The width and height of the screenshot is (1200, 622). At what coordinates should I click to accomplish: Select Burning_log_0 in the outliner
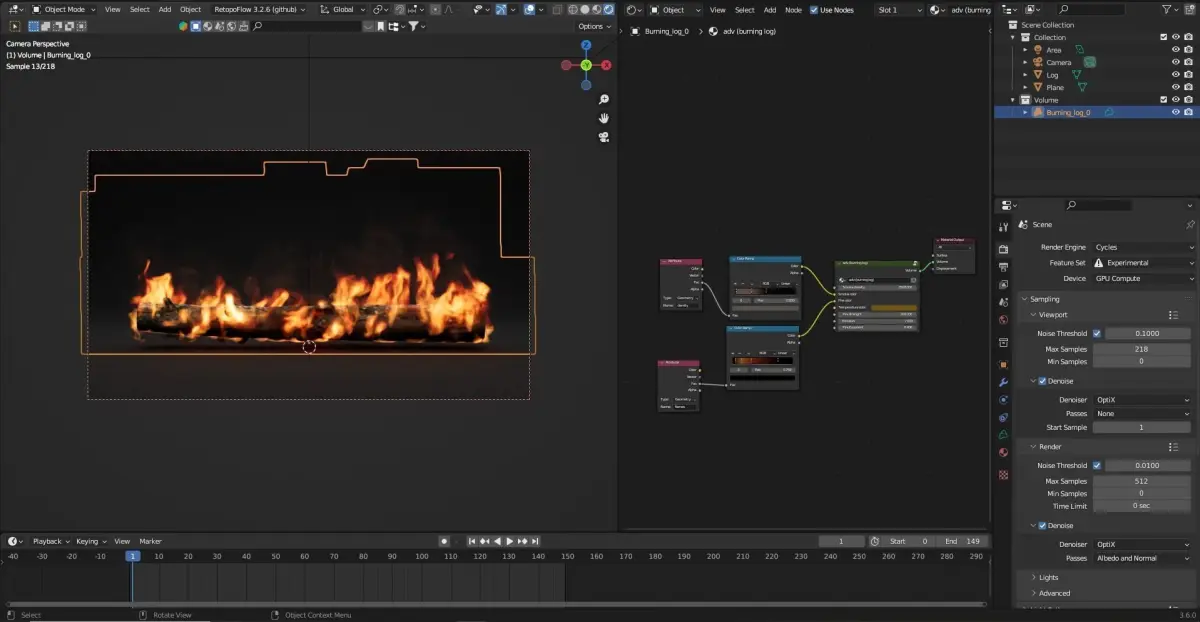click(1068, 113)
